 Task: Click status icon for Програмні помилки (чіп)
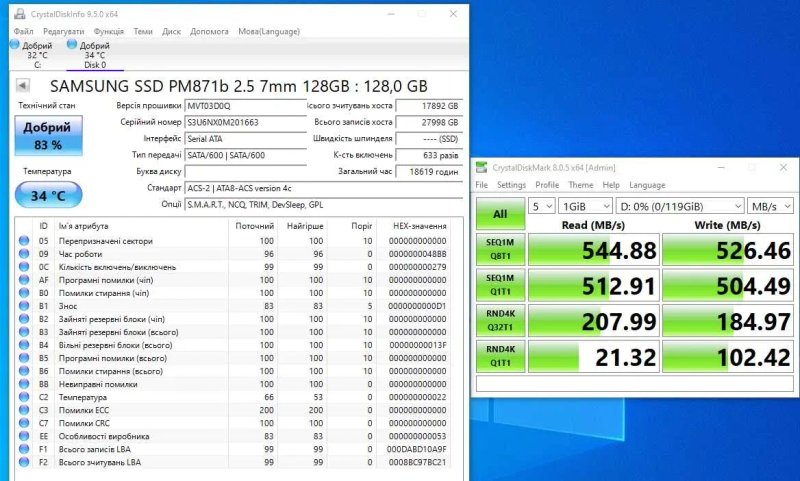[23, 280]
